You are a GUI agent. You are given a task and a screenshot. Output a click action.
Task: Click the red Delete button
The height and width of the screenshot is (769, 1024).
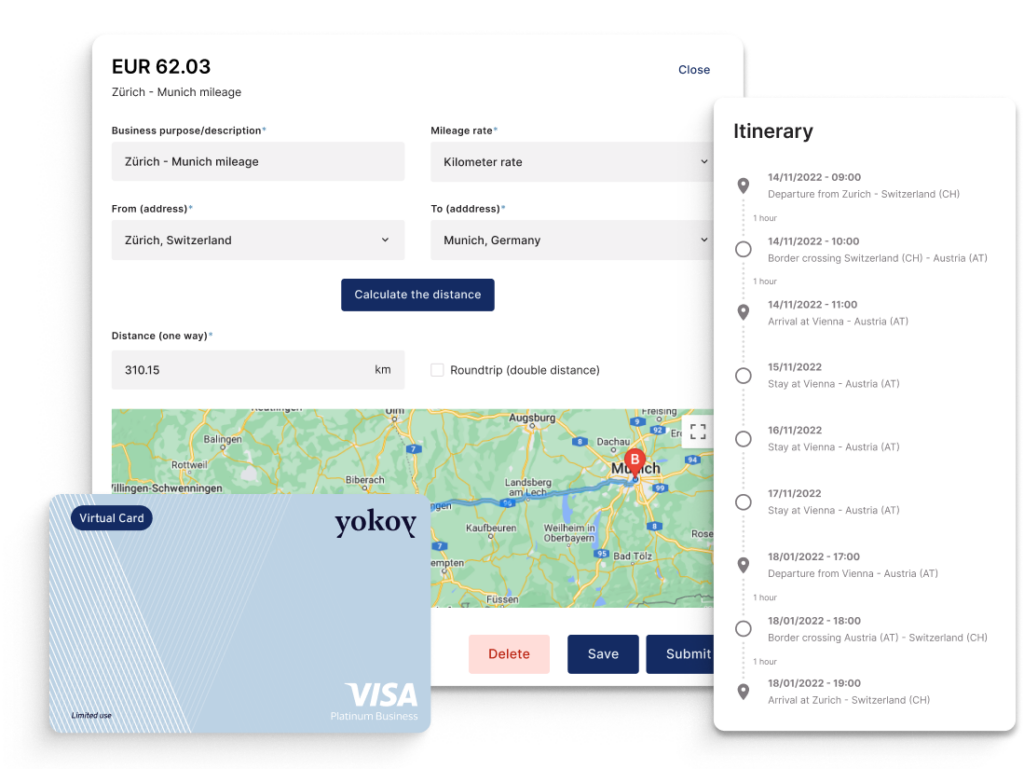[x=509, y=654]
